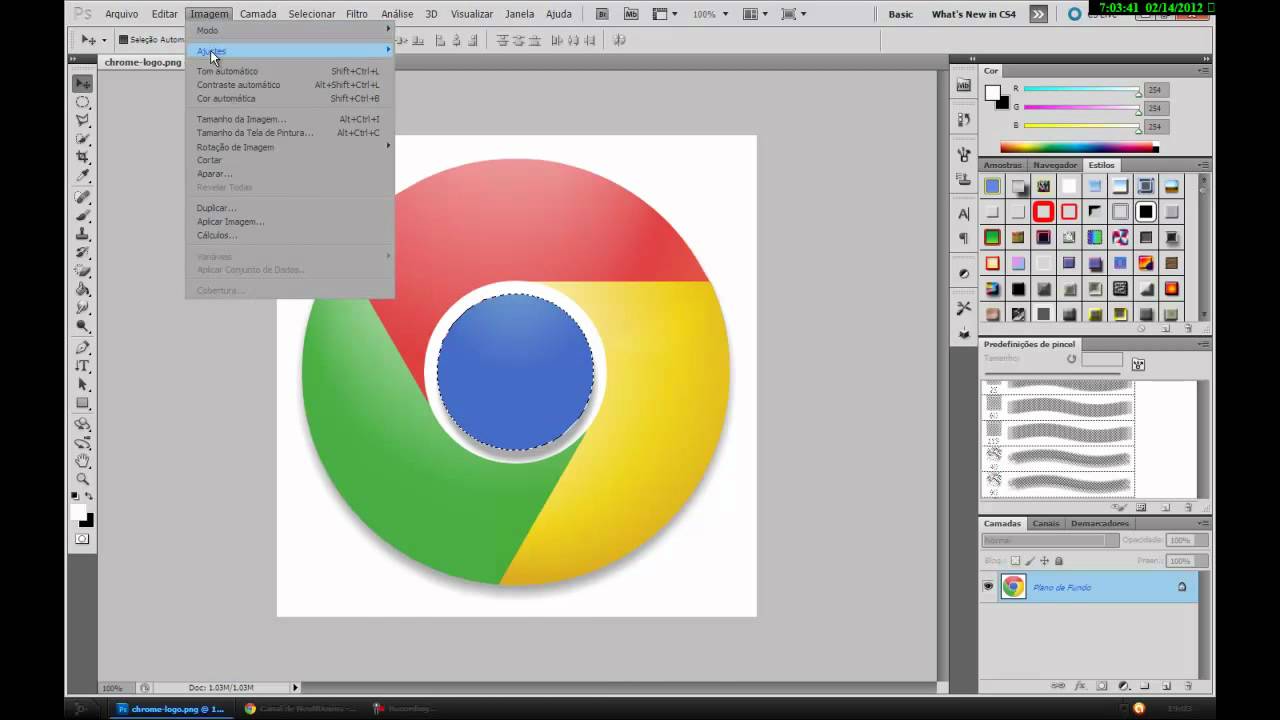
Task: Select the Rectangle shape tool
Action: tap(83, 404)
